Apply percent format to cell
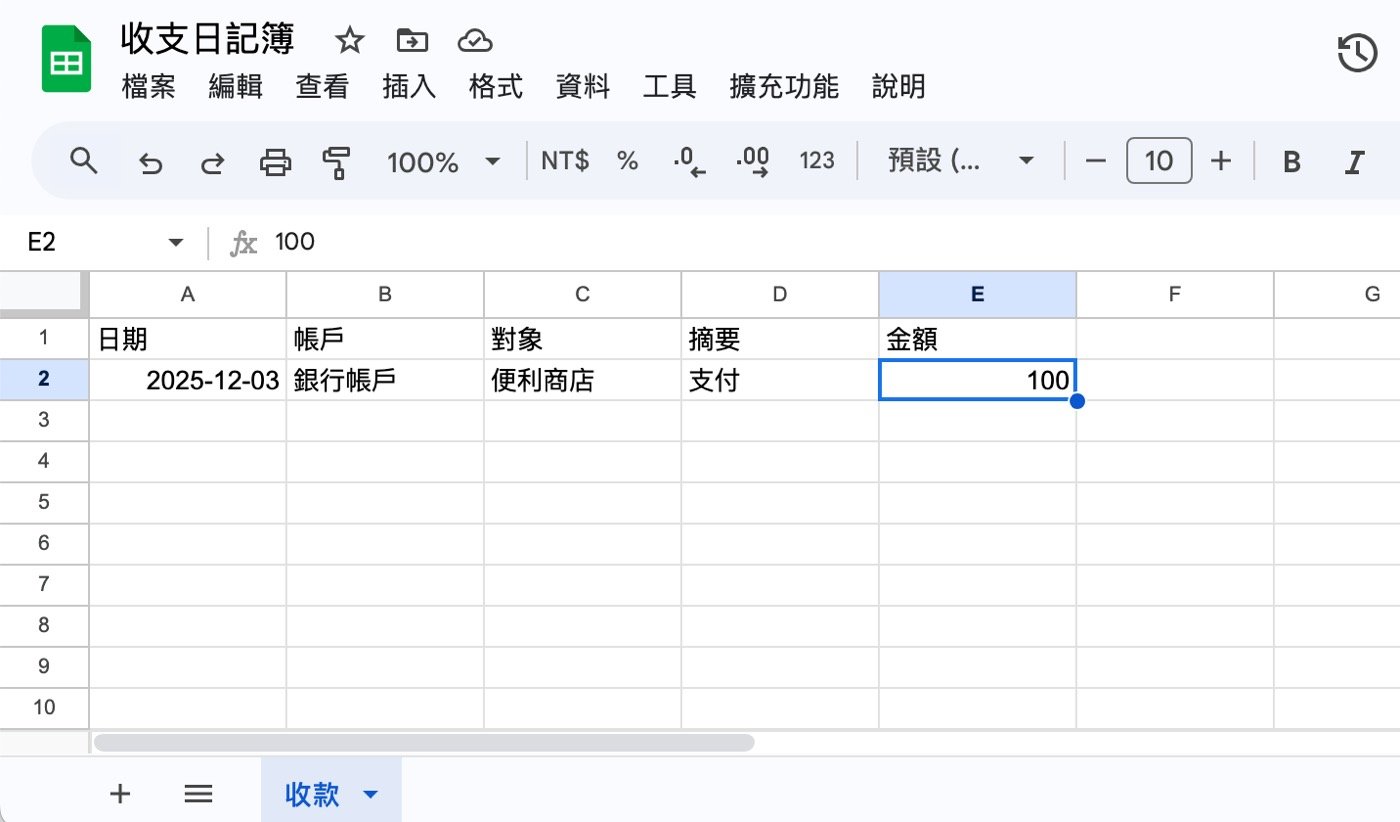This screenshot has height=822, width=1400. (x=627, y=160)
